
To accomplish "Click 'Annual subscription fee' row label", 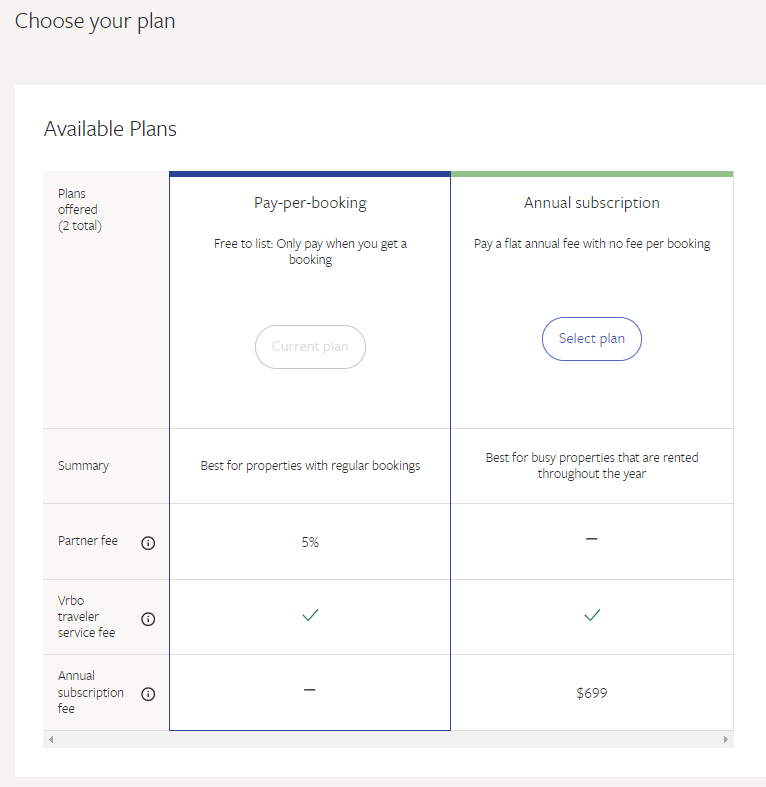I will click(x=90, y=692).
